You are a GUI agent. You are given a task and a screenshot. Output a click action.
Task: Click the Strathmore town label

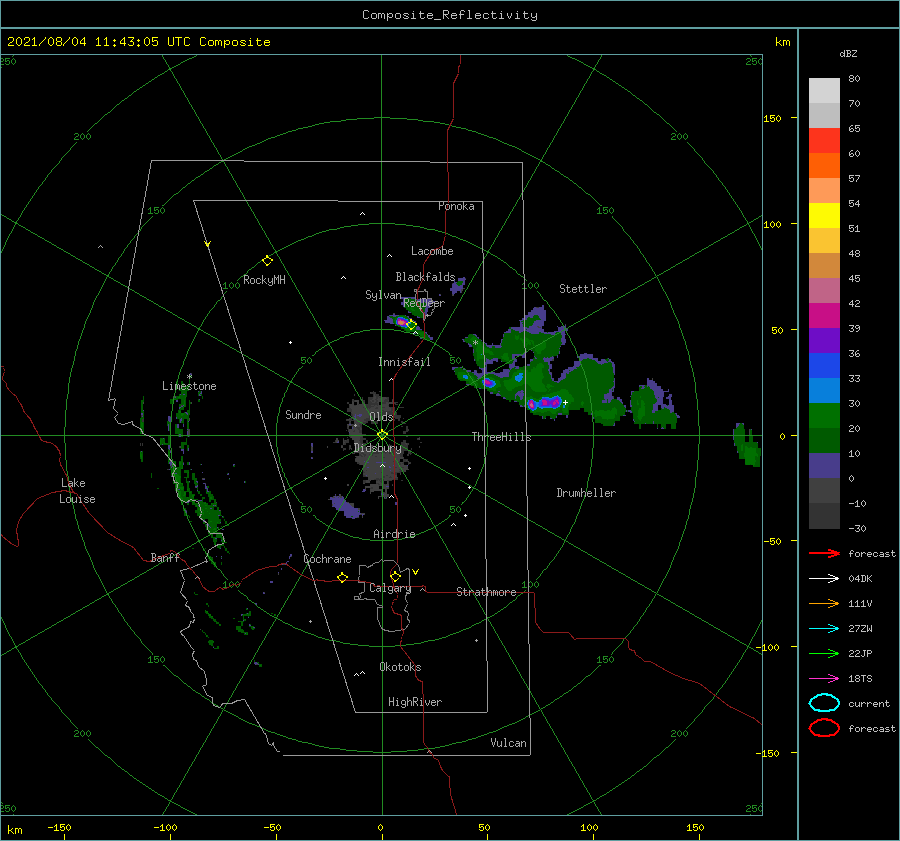point(486,592)
